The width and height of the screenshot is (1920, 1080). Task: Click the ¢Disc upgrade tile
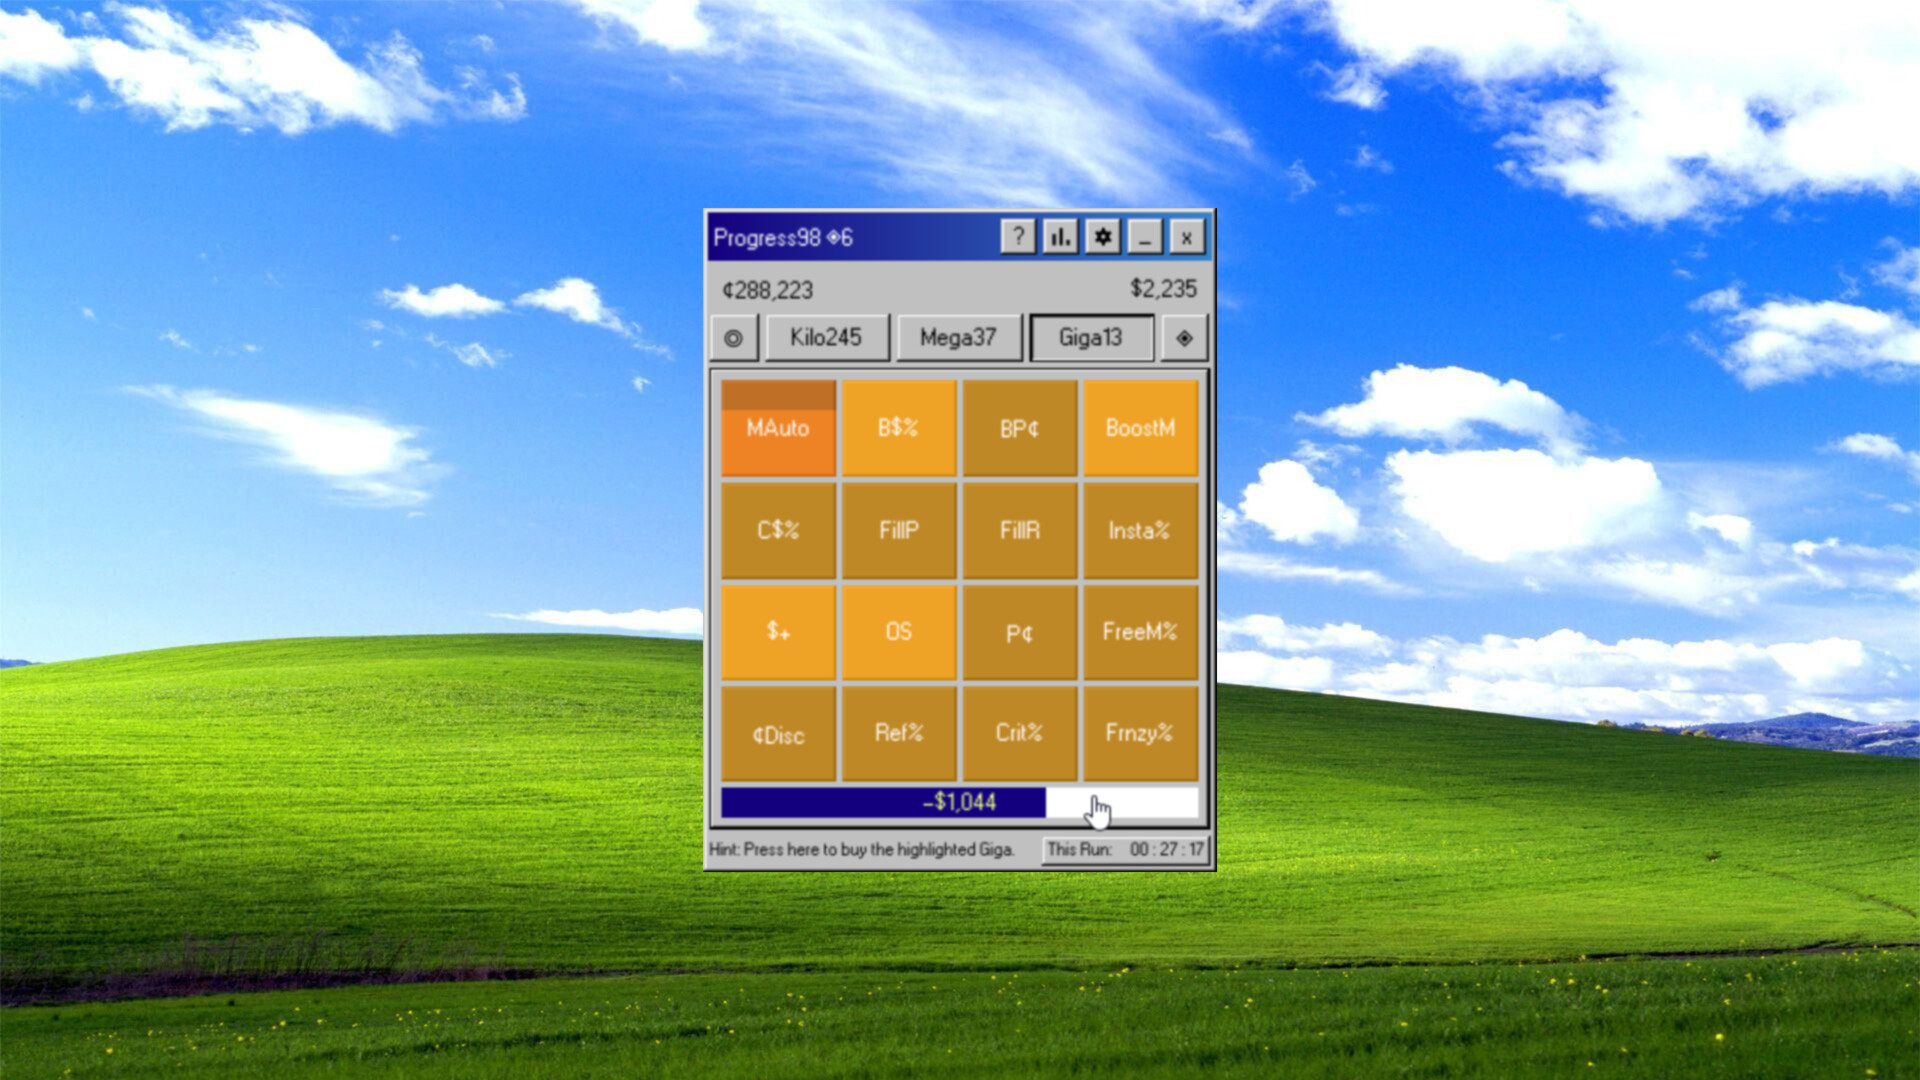click(x=778, y=734)
